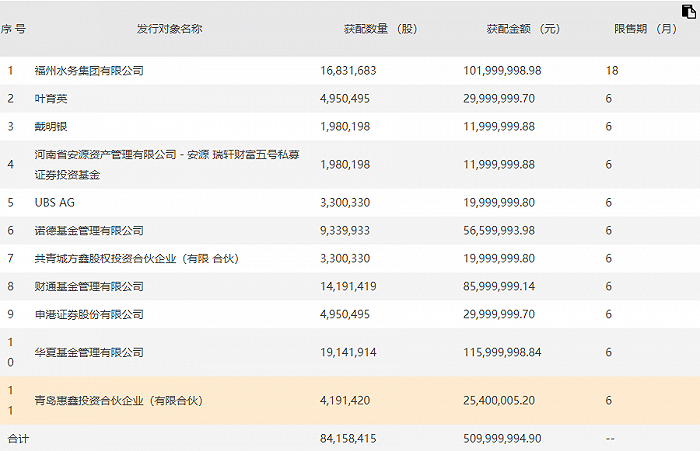Select 华夏基金管理有限公司 in the list

click(x=89, y=352)
